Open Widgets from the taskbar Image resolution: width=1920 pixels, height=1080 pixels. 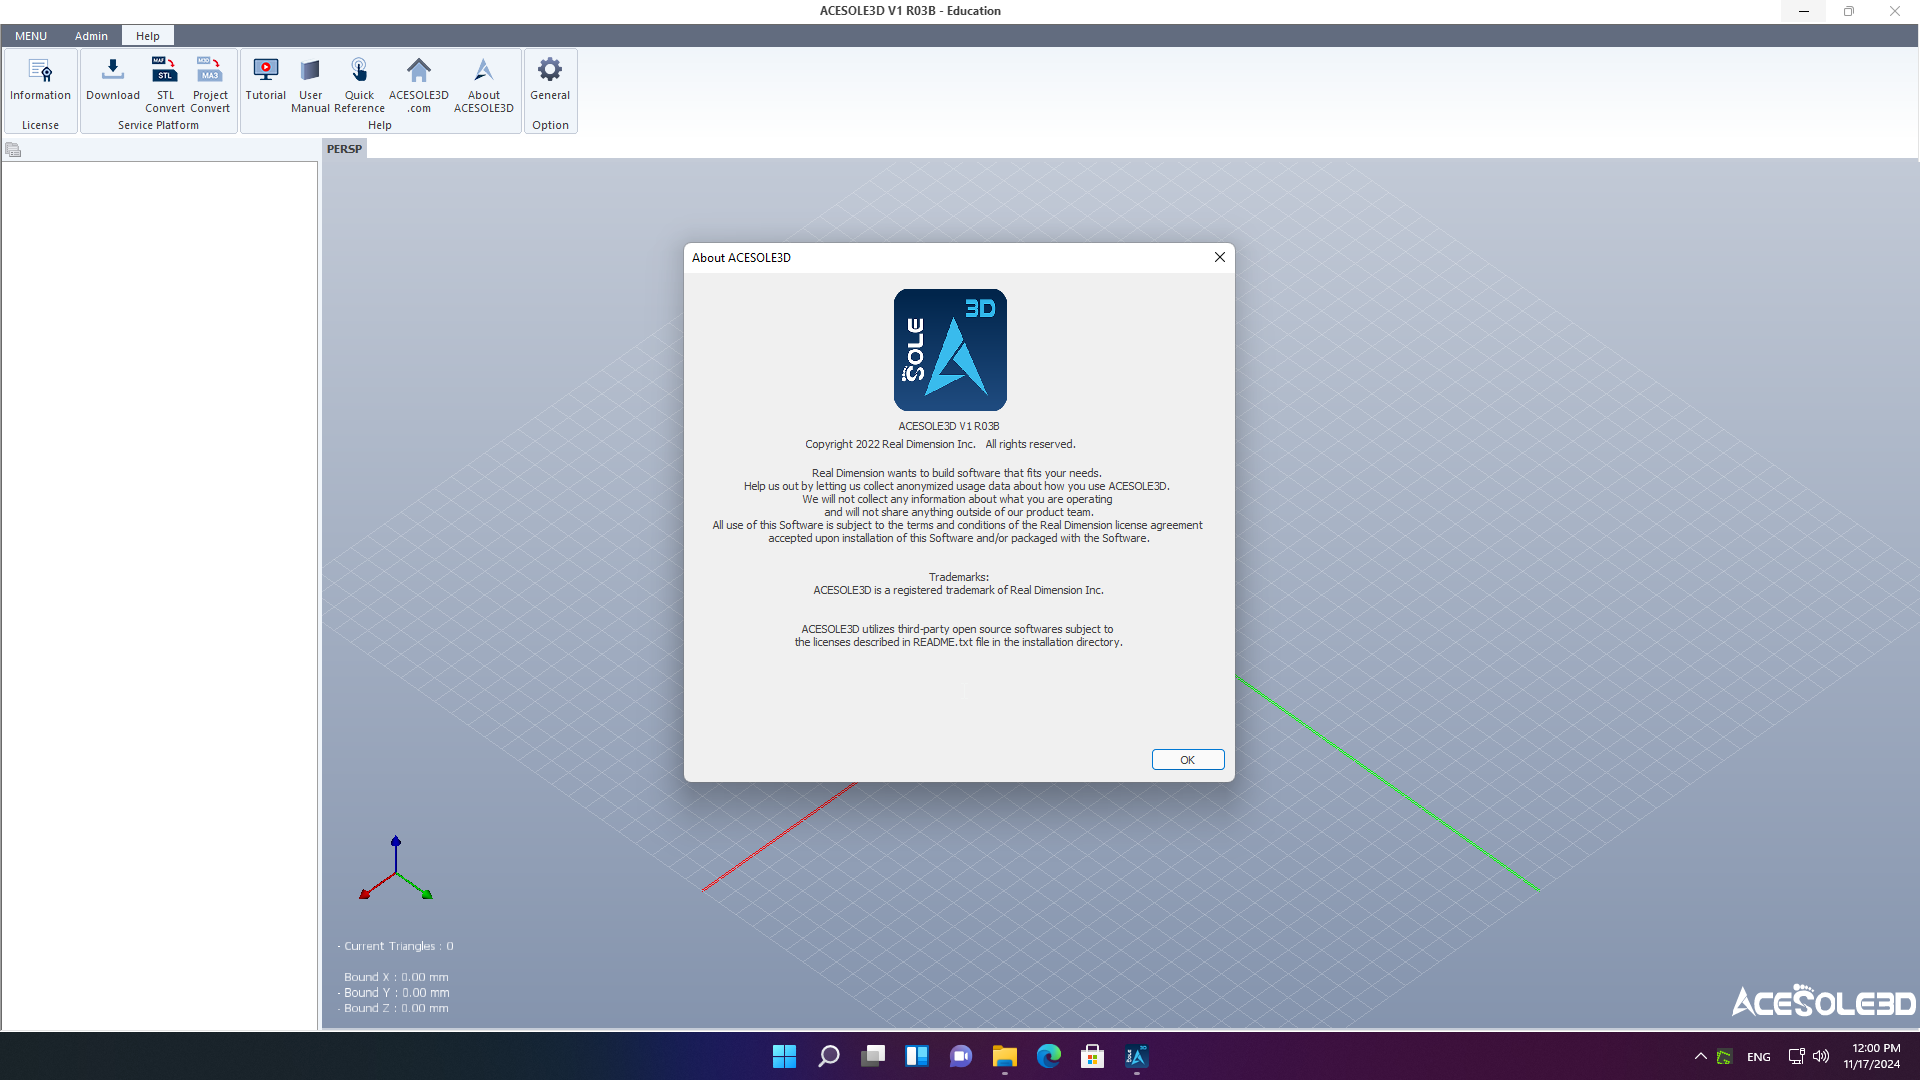tap(917, 1056)
